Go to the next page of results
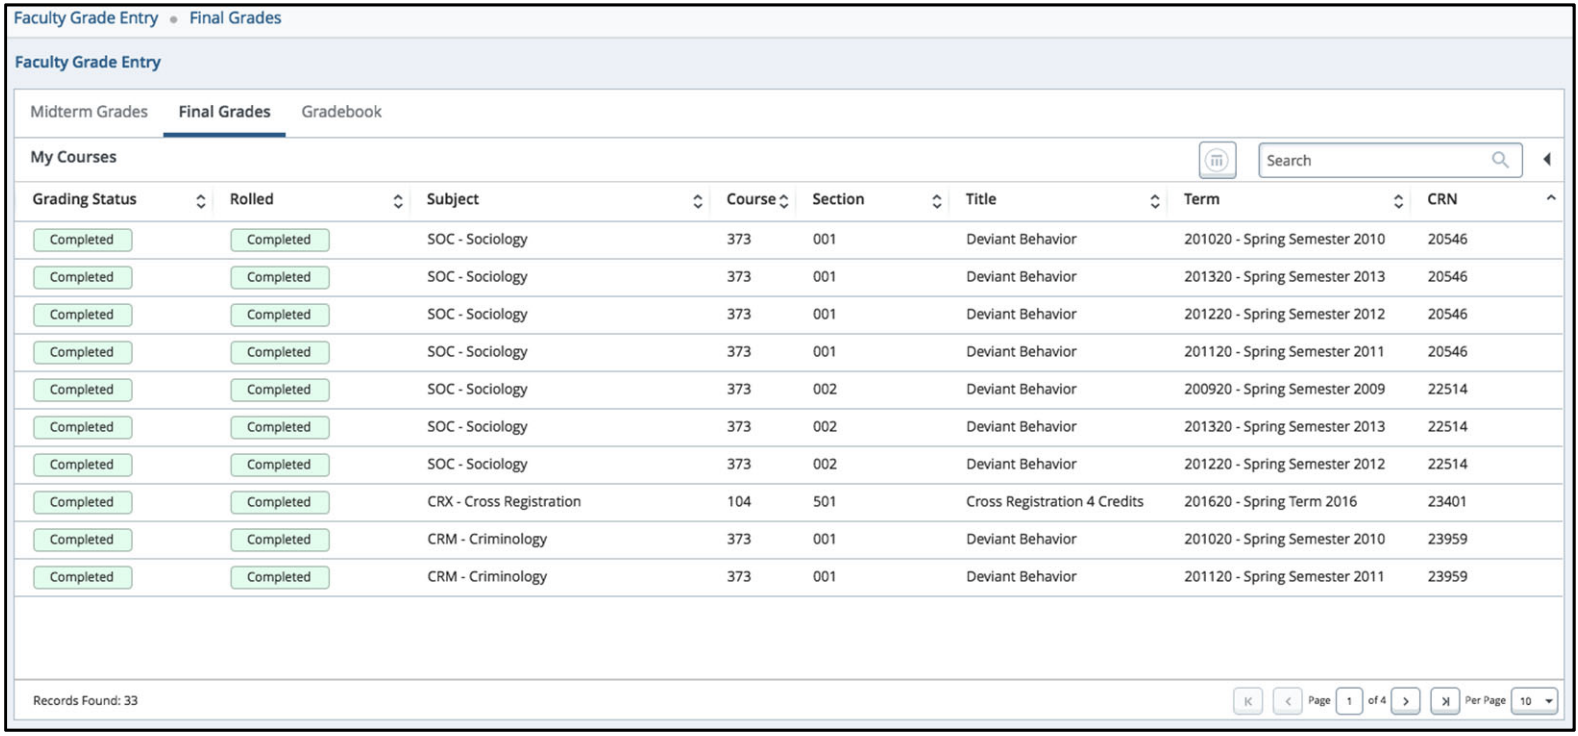The height and width of the screenshot is (736, 1578). coord(1405,701)
